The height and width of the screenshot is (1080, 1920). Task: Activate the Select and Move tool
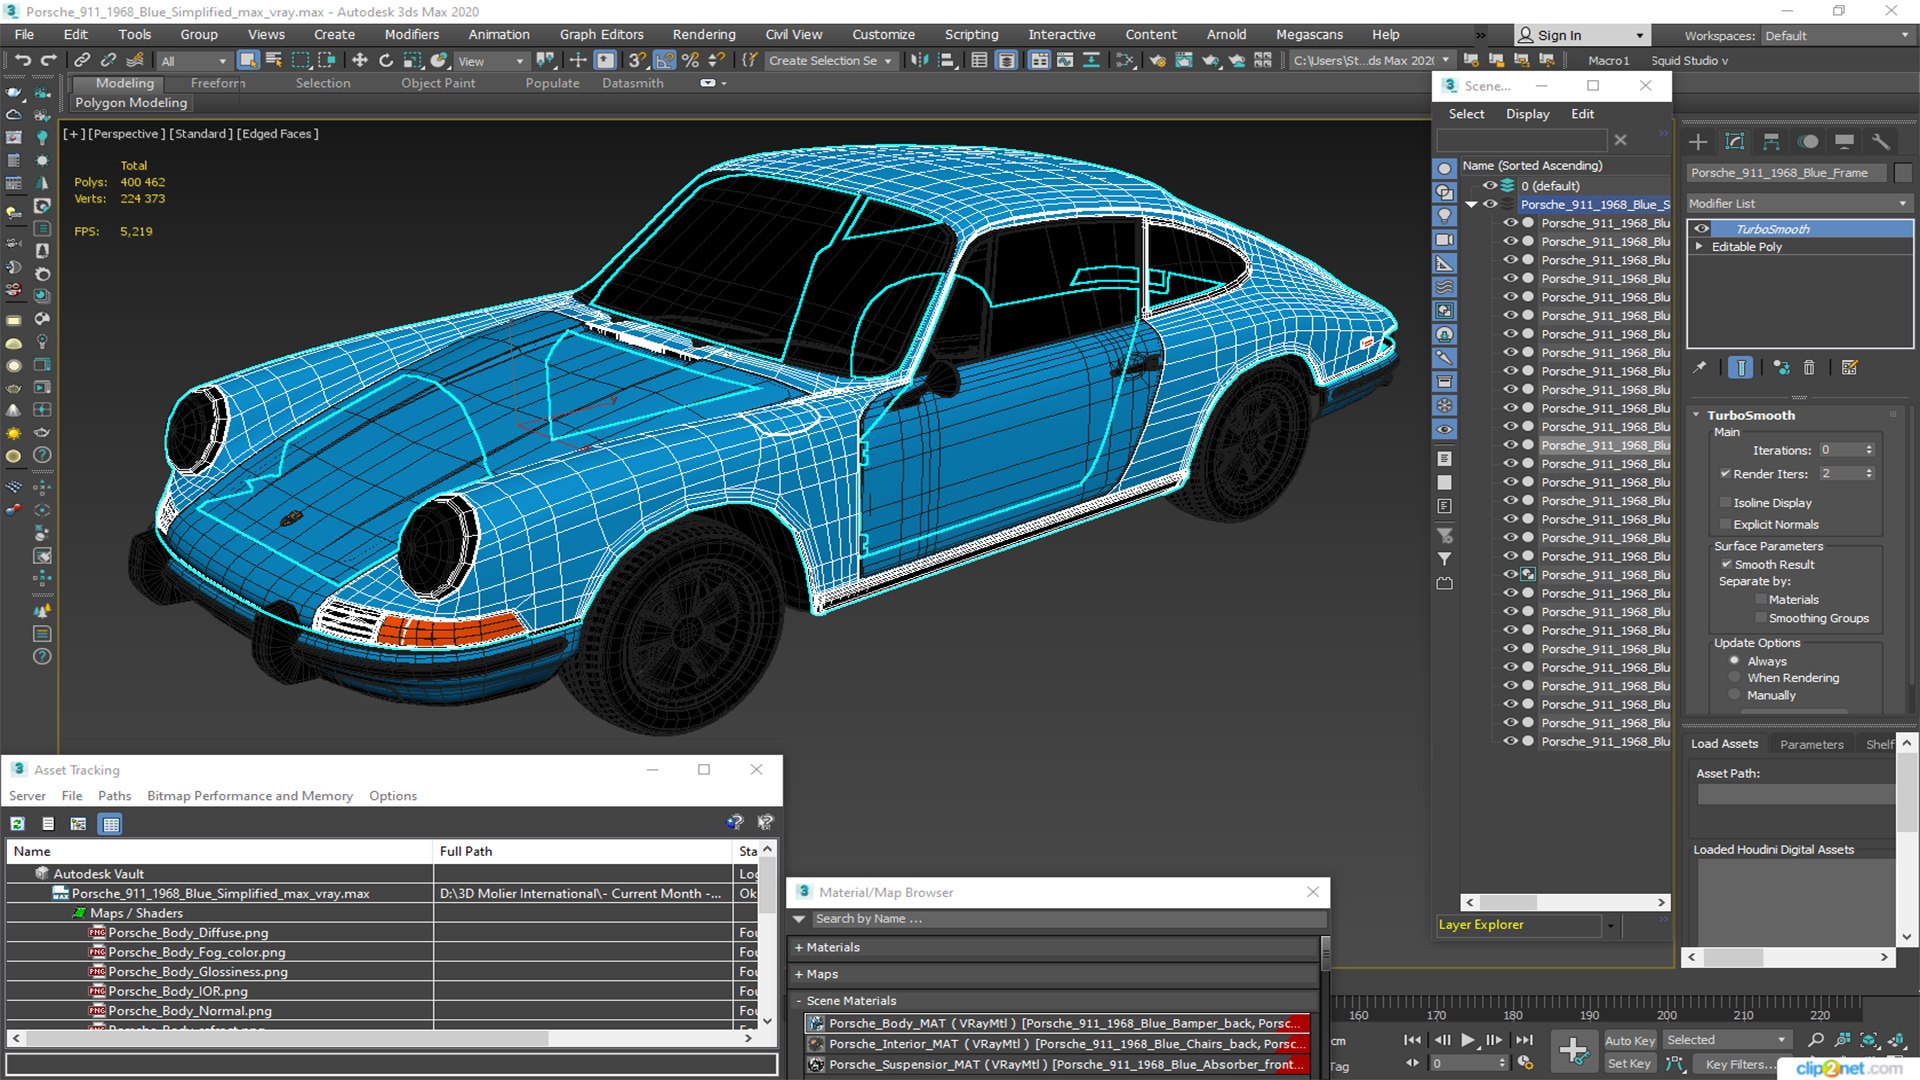tap(360, 60)
